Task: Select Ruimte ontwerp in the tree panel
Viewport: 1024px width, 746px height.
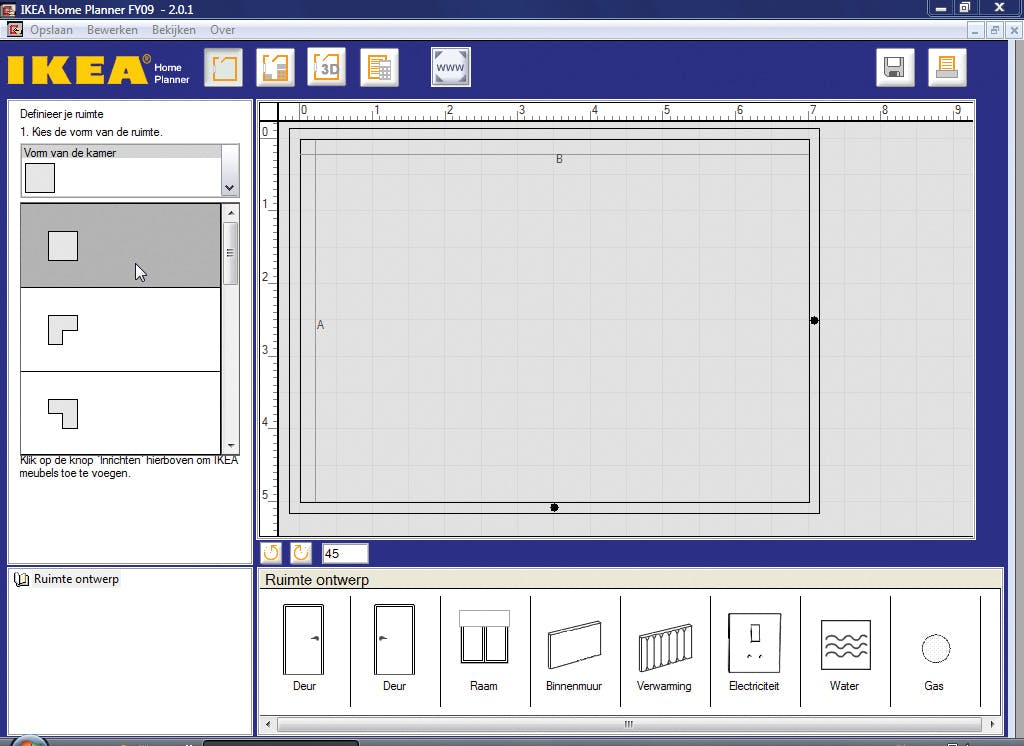Action: tap(75, 579)
